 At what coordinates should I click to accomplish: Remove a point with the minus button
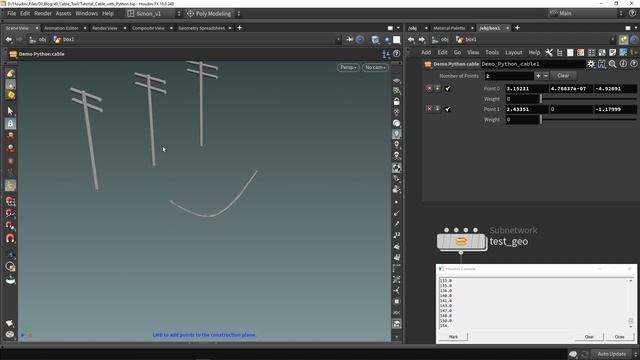click(x=546, y=76)
